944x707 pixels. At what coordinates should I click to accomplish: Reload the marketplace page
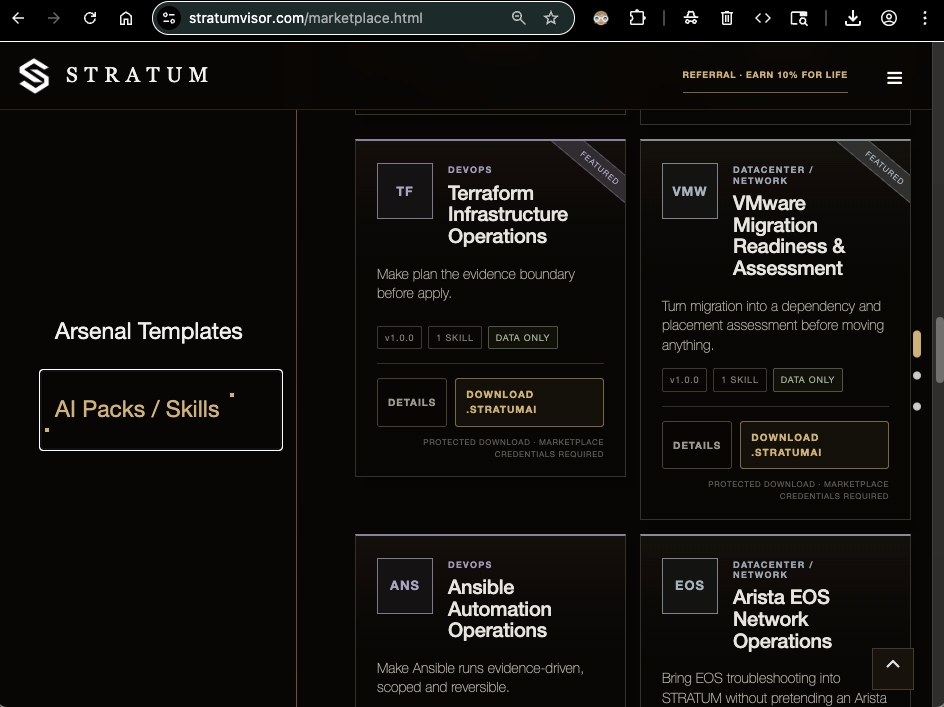[90, 18]
